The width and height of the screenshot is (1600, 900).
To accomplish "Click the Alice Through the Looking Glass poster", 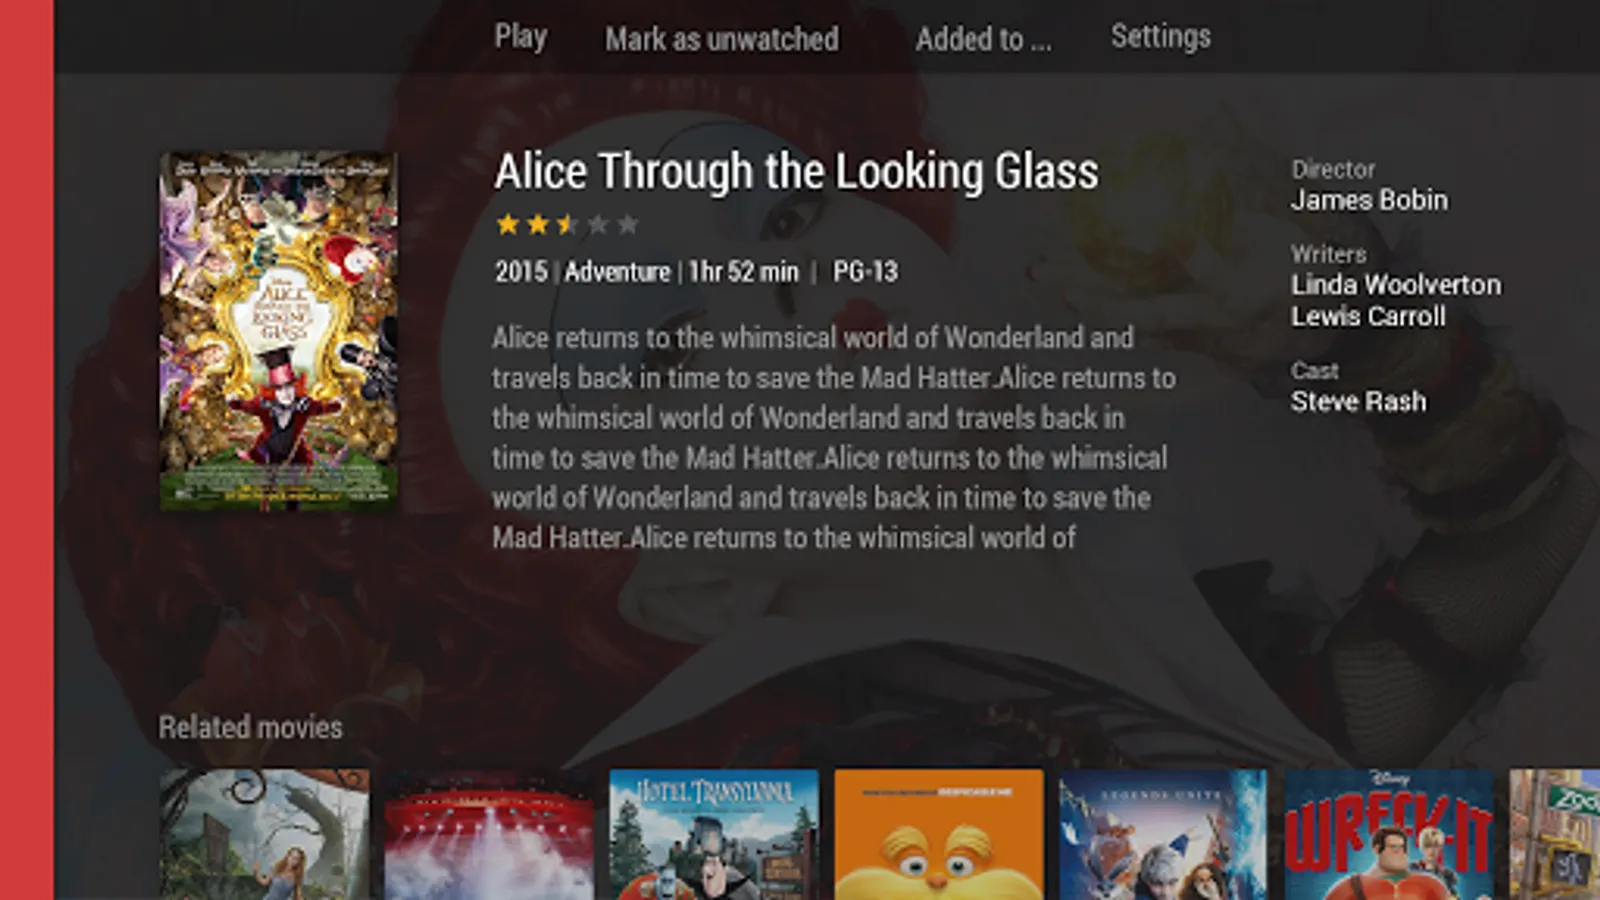I will [x=279, y=331].
